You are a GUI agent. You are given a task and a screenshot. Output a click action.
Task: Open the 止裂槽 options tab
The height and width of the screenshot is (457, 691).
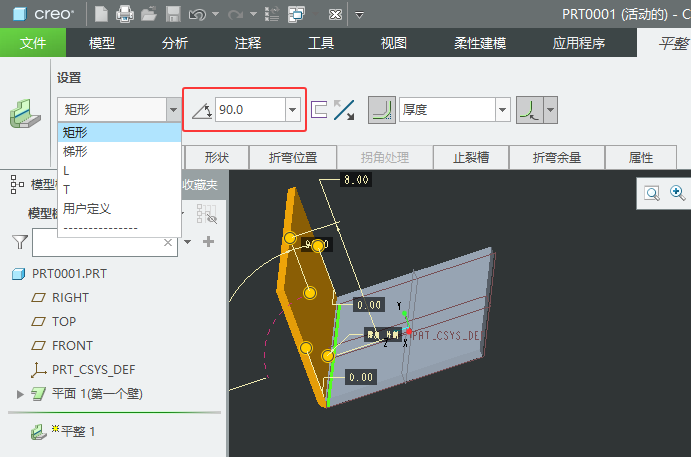click(x=471, y=157)
